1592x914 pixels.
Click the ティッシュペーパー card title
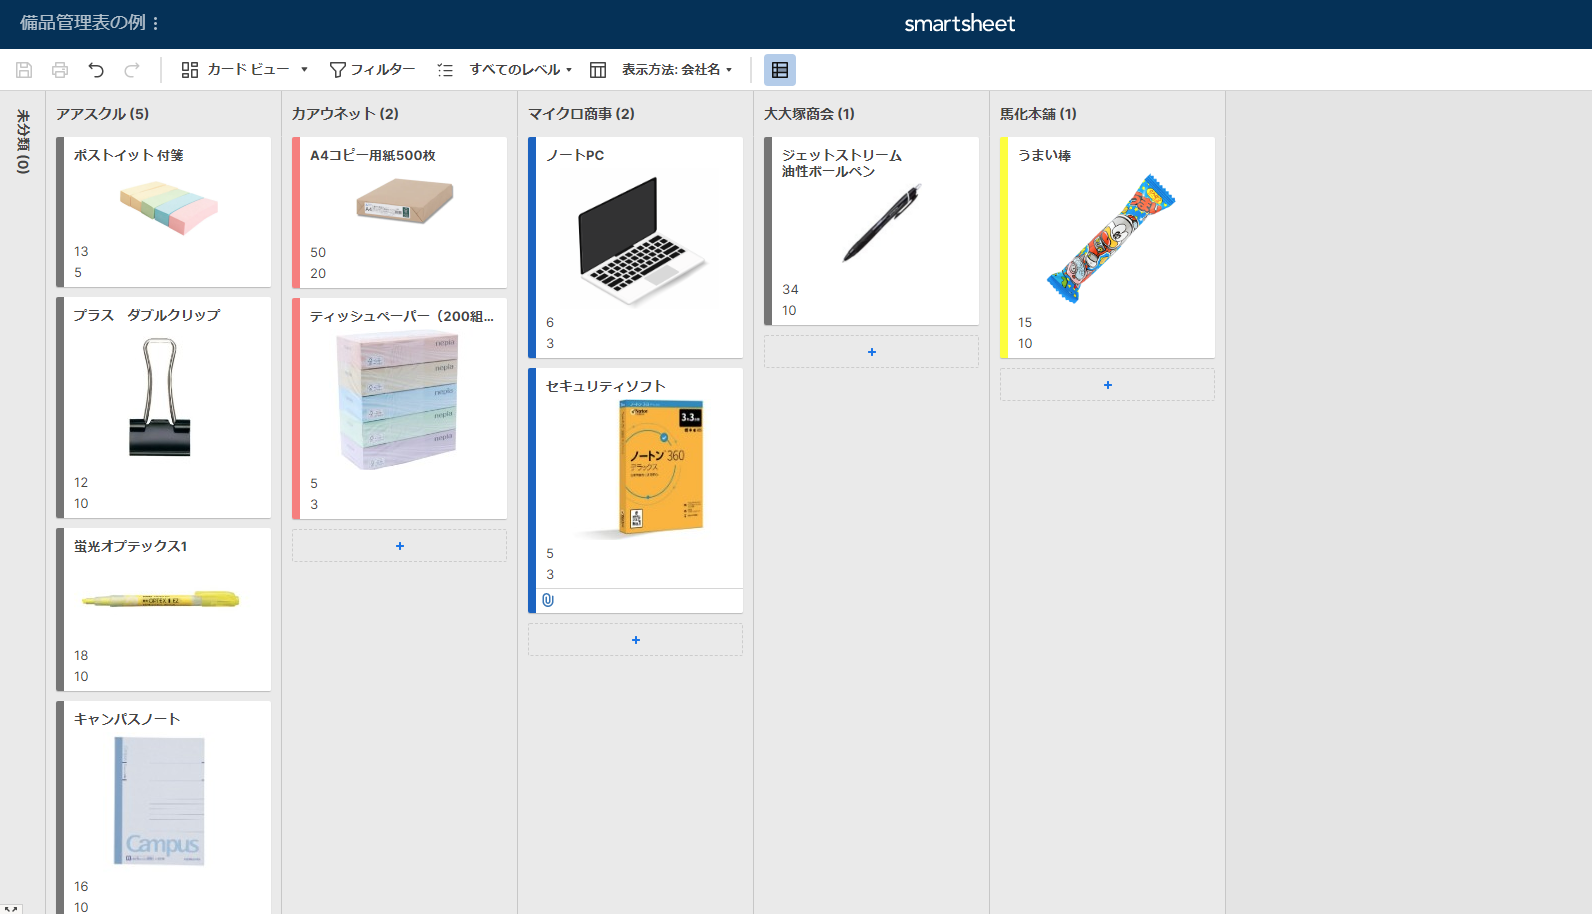point(402,316)
